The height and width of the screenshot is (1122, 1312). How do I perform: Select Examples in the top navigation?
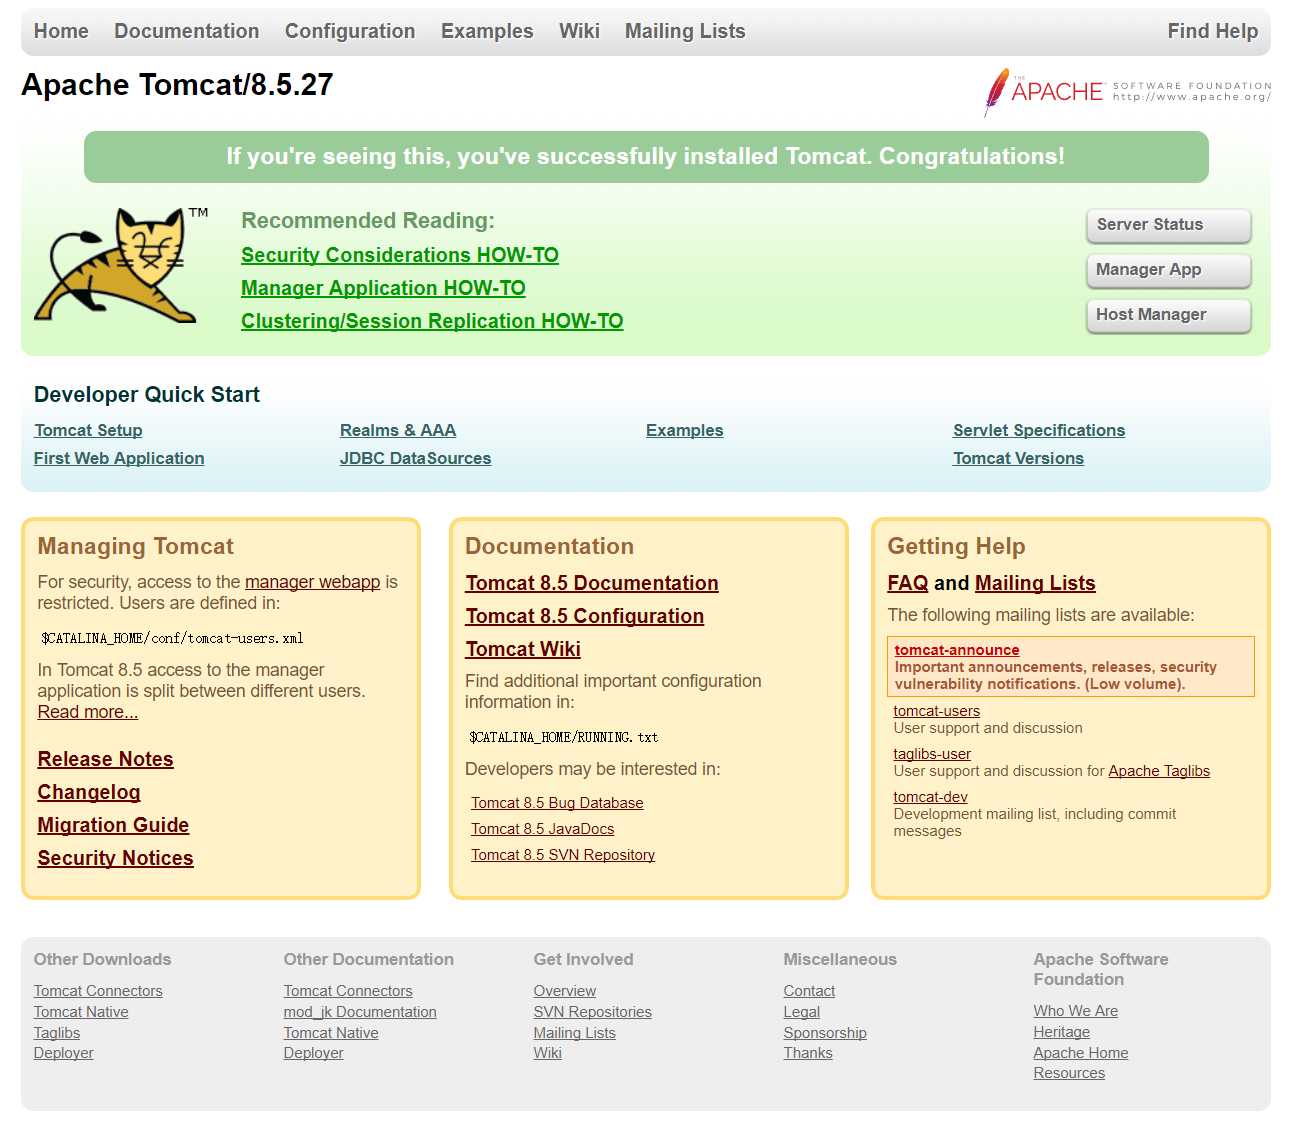[487, 31]
